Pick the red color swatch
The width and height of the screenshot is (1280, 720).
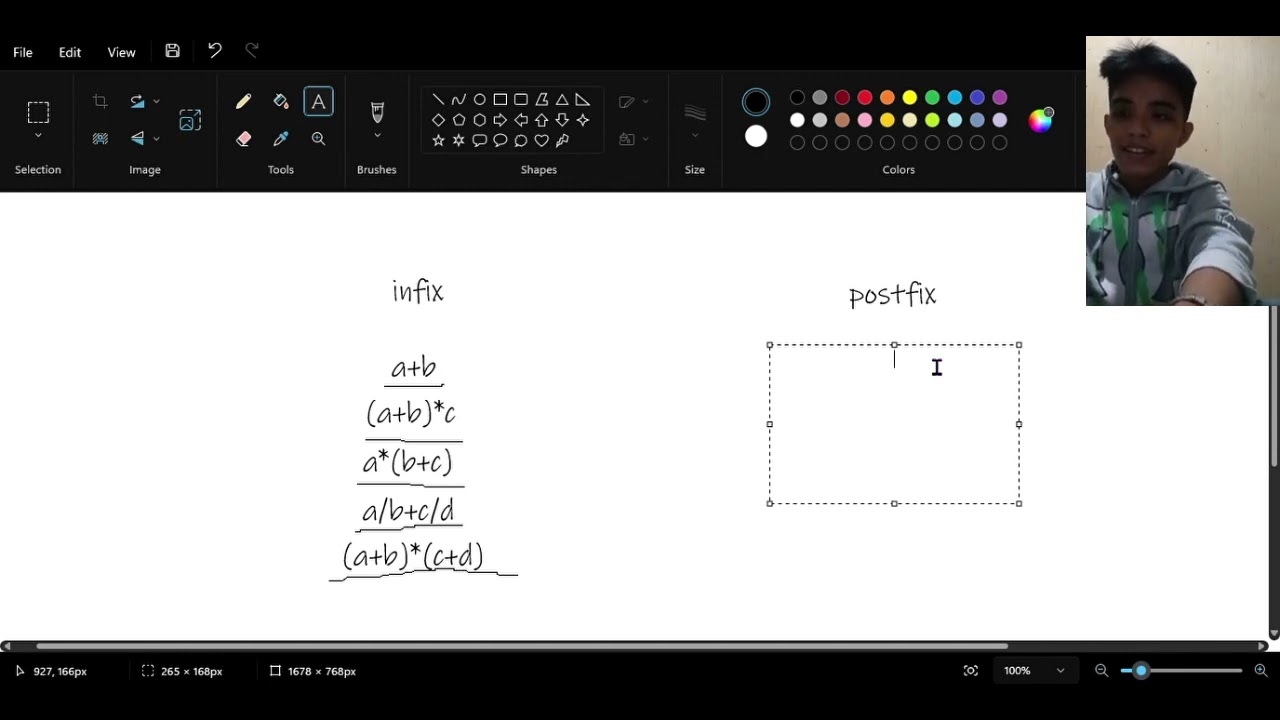point(865,98)
